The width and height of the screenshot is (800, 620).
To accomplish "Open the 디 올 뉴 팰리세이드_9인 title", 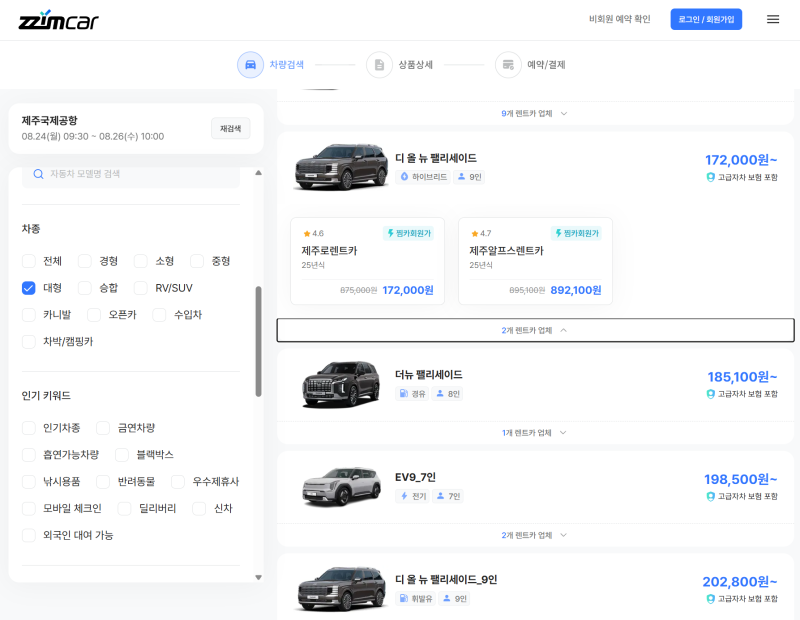I will pos(446,580).
